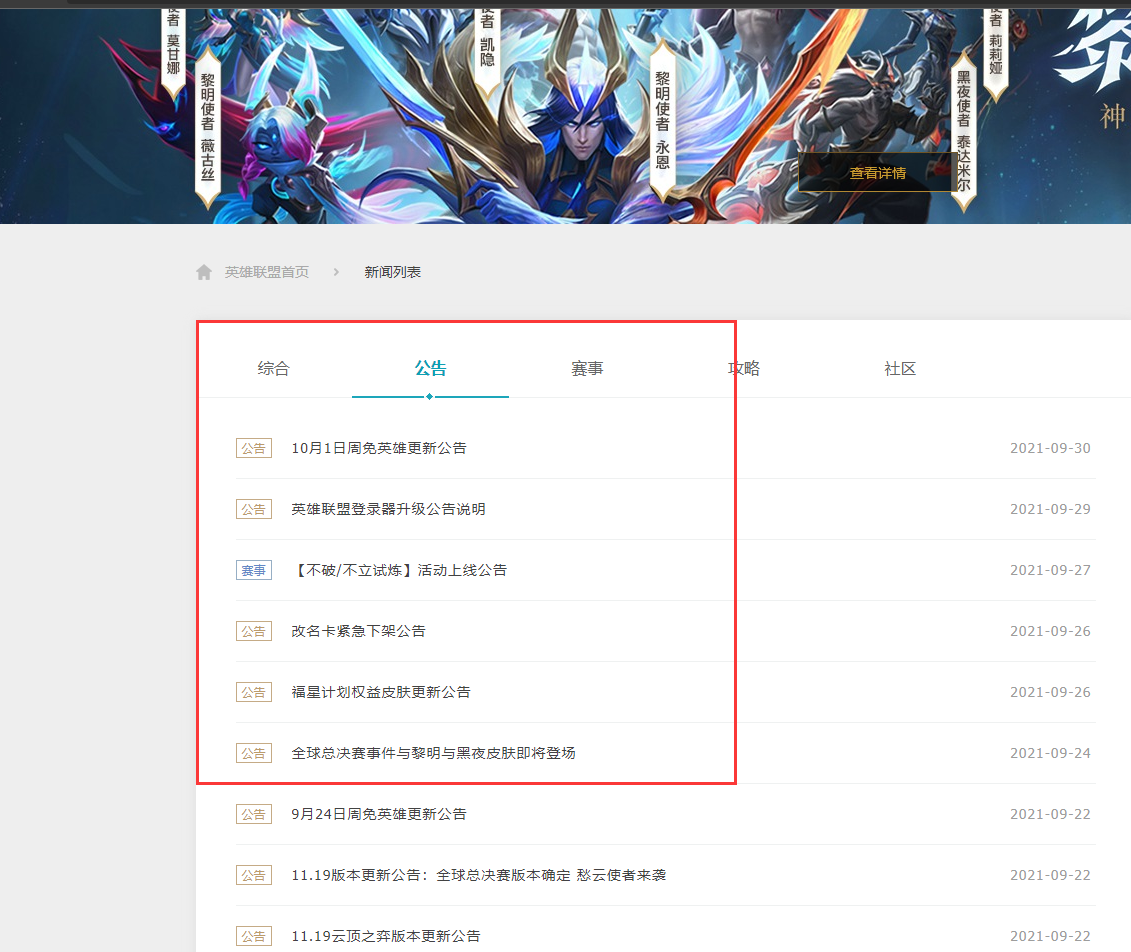Open 英雄联盟登录器升级公告说明 article
The width and height of the screenshot is (1131, 952).
388,509
